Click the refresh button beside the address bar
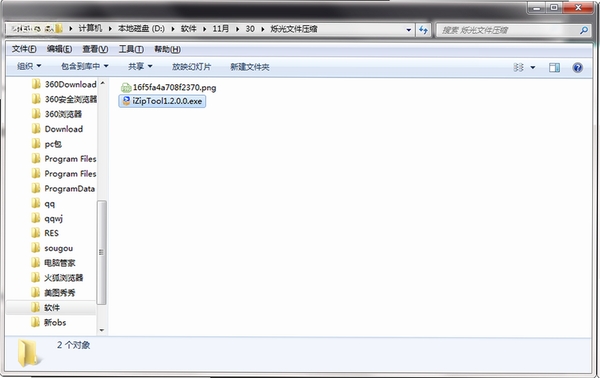The image size is (600, 378). [423, 29]
